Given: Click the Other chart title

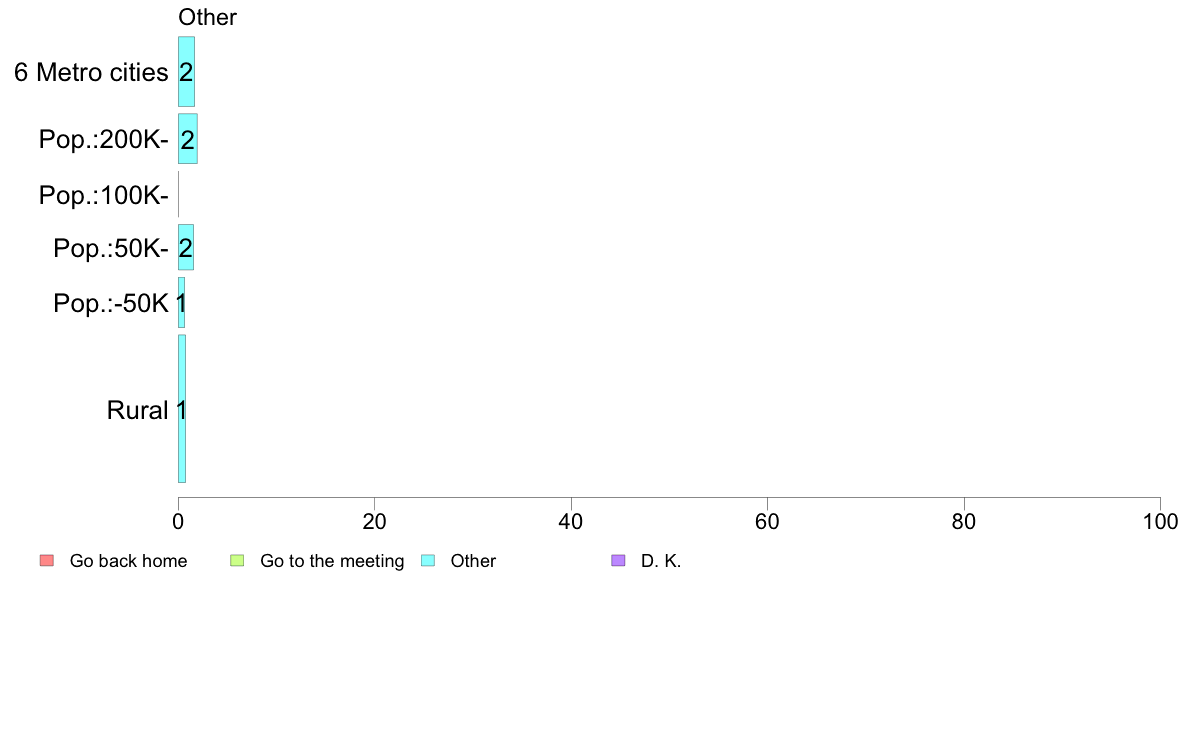Looking at the screenshot, I should (x=207, y=17).
